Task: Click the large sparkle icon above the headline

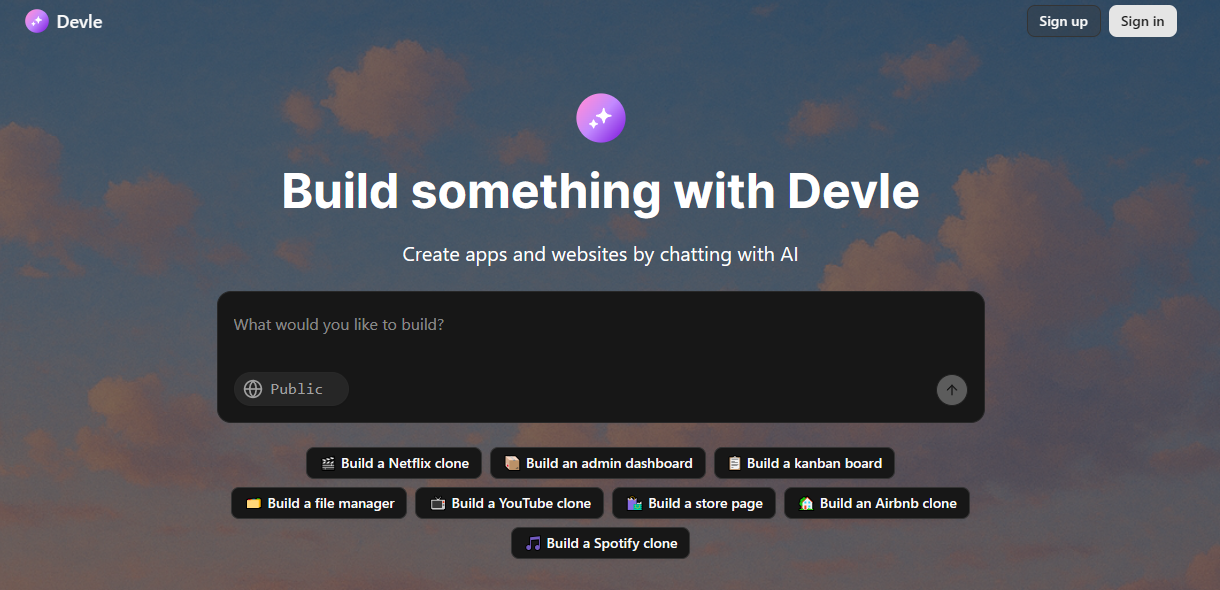Action: click(601, 118)
